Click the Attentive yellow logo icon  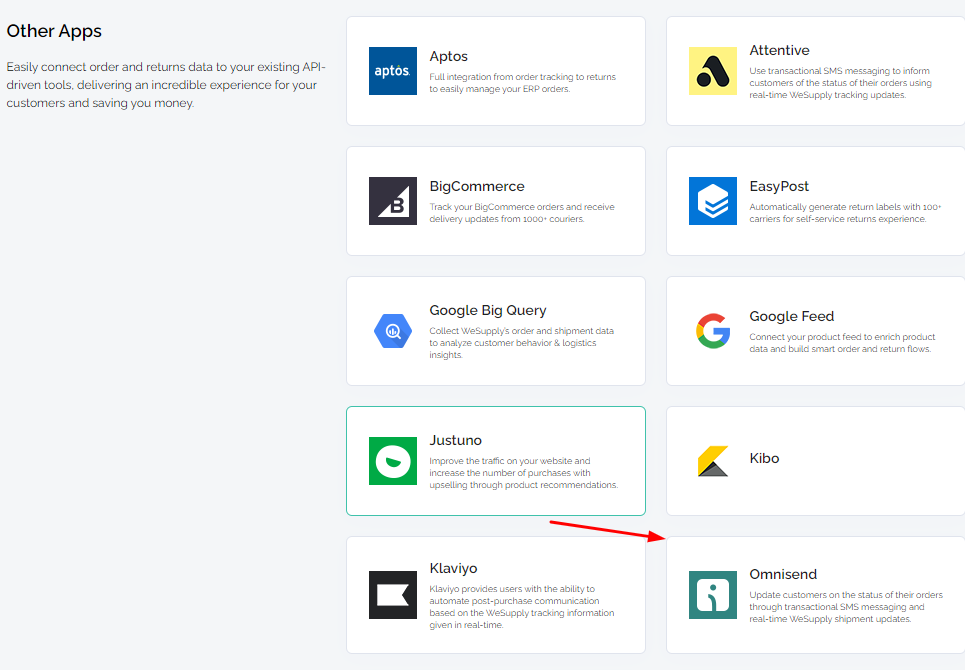(713, 71)
